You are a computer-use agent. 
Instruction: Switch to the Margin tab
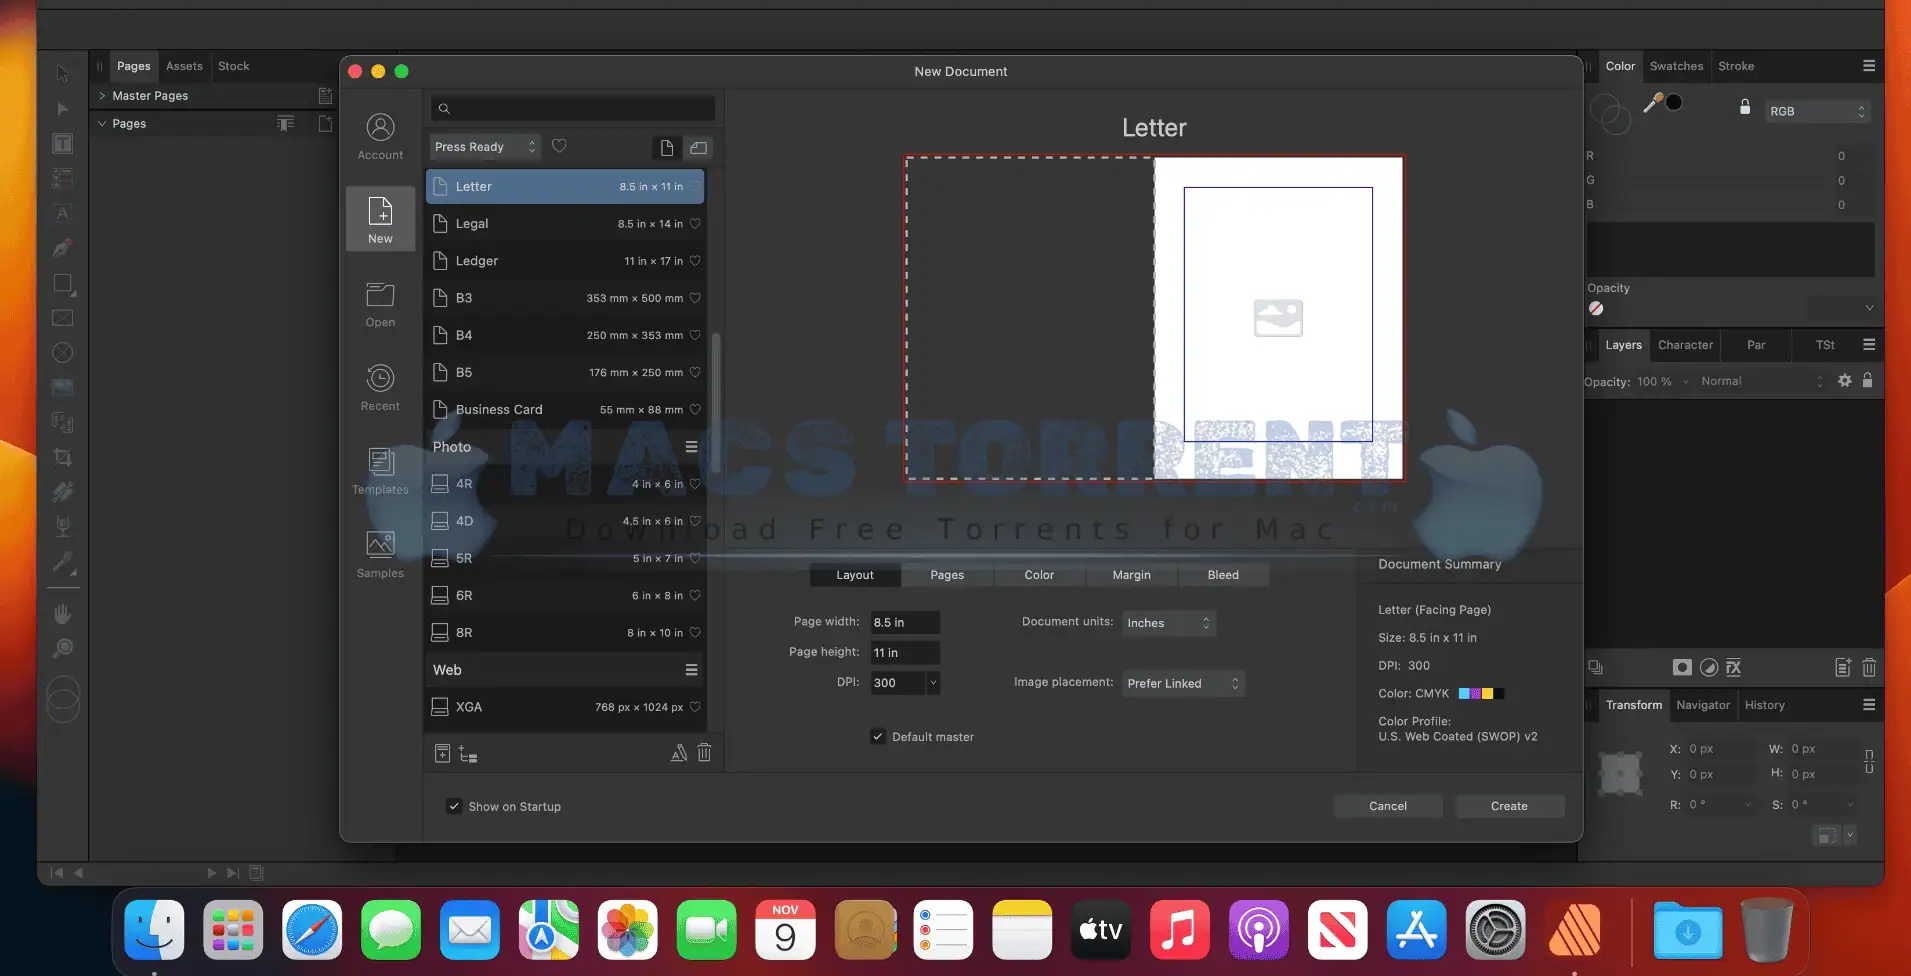coord(1131,575)
